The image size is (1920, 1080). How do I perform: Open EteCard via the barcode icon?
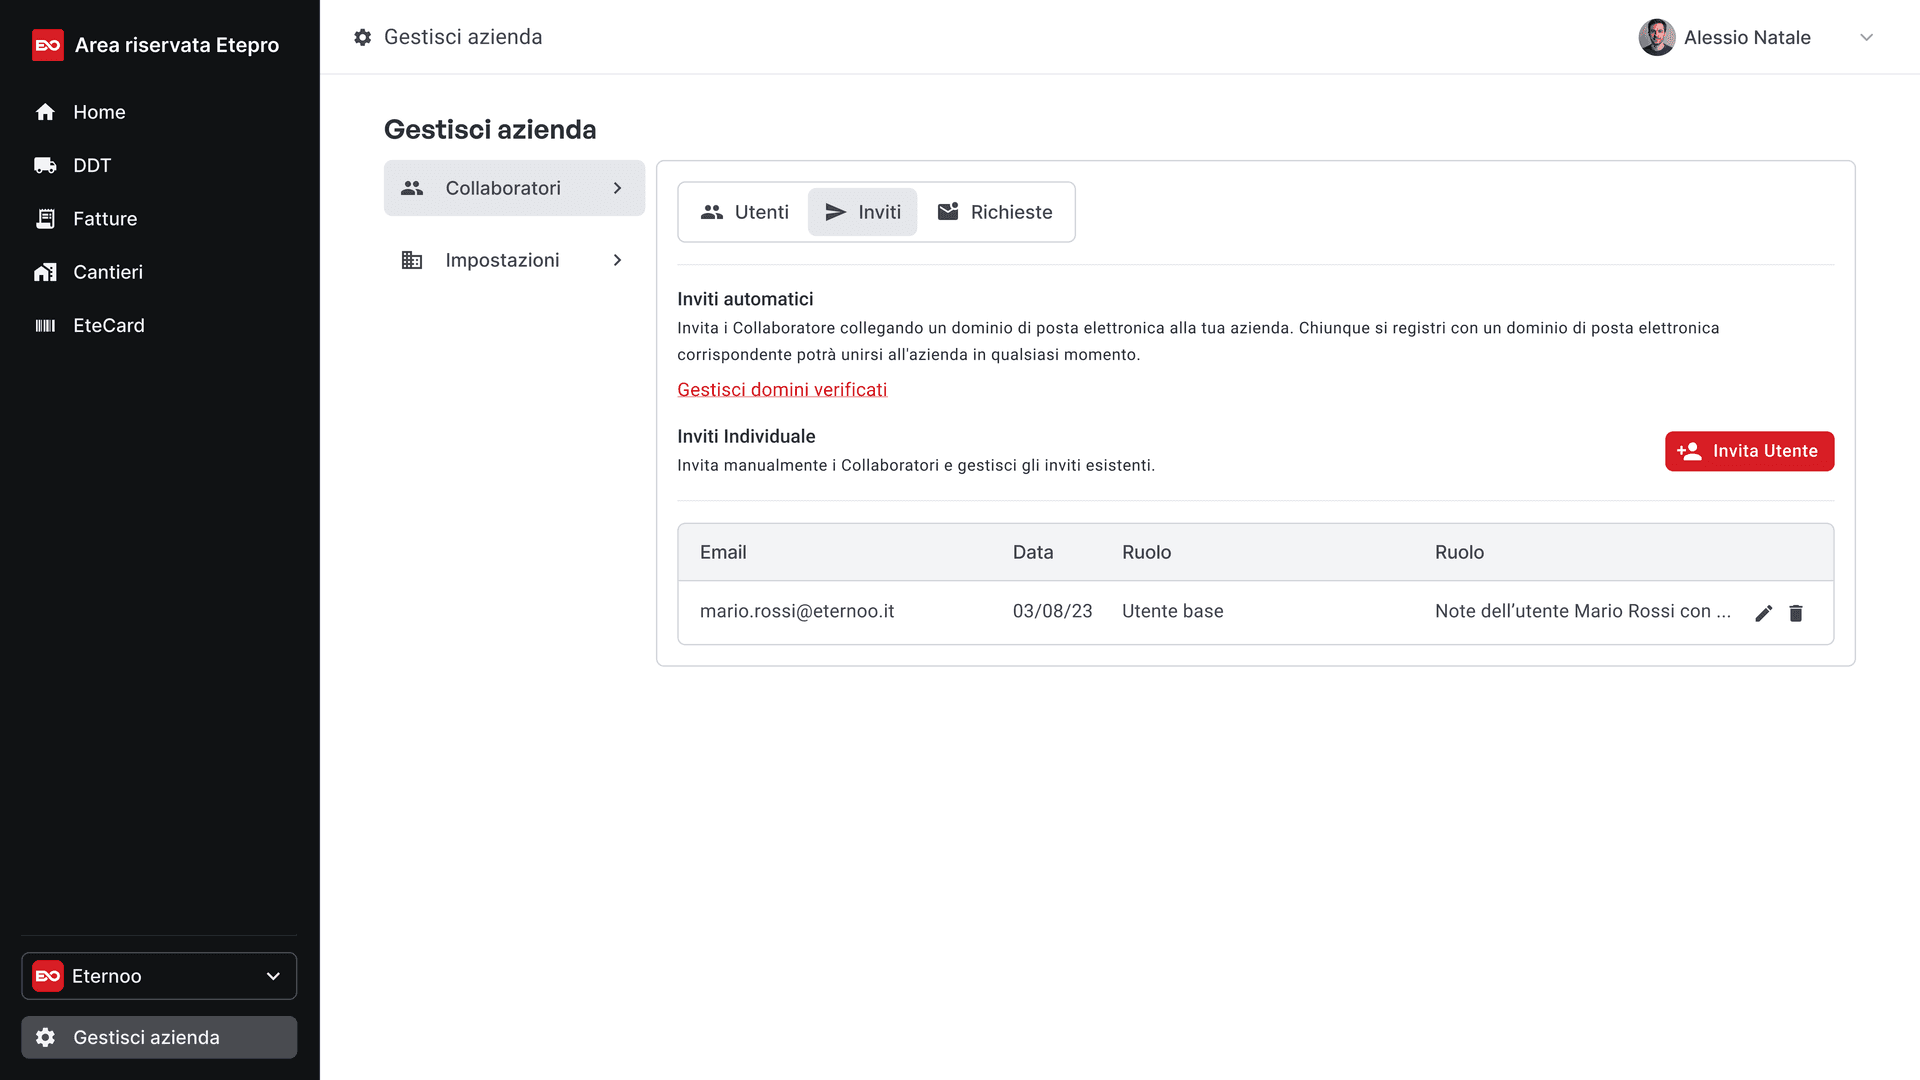coord(45,326)
